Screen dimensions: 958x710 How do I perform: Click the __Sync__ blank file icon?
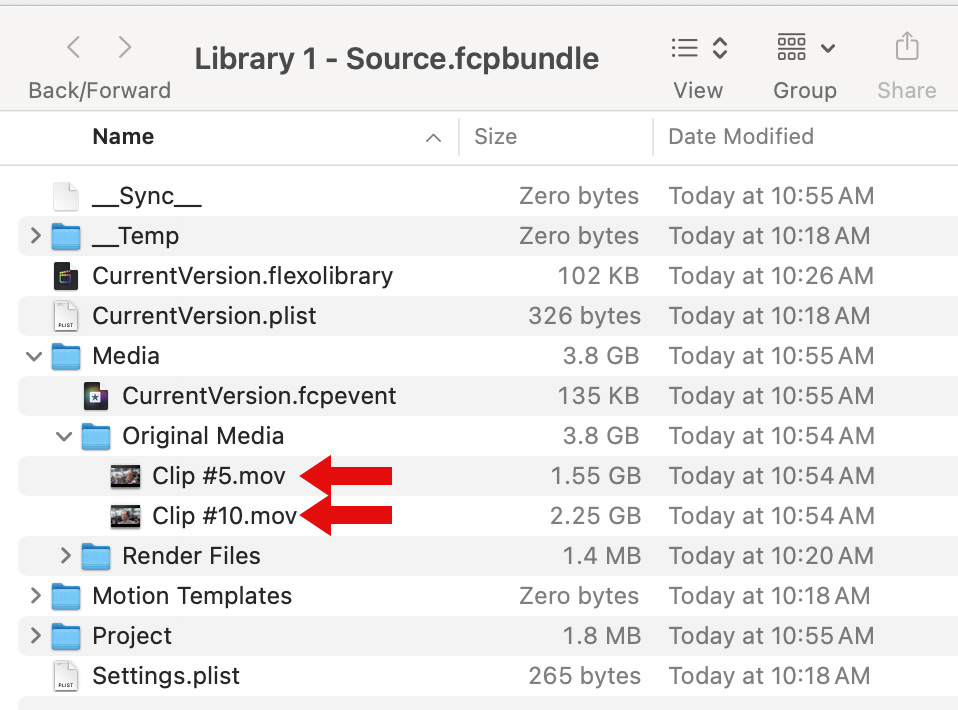pos(66,196)
